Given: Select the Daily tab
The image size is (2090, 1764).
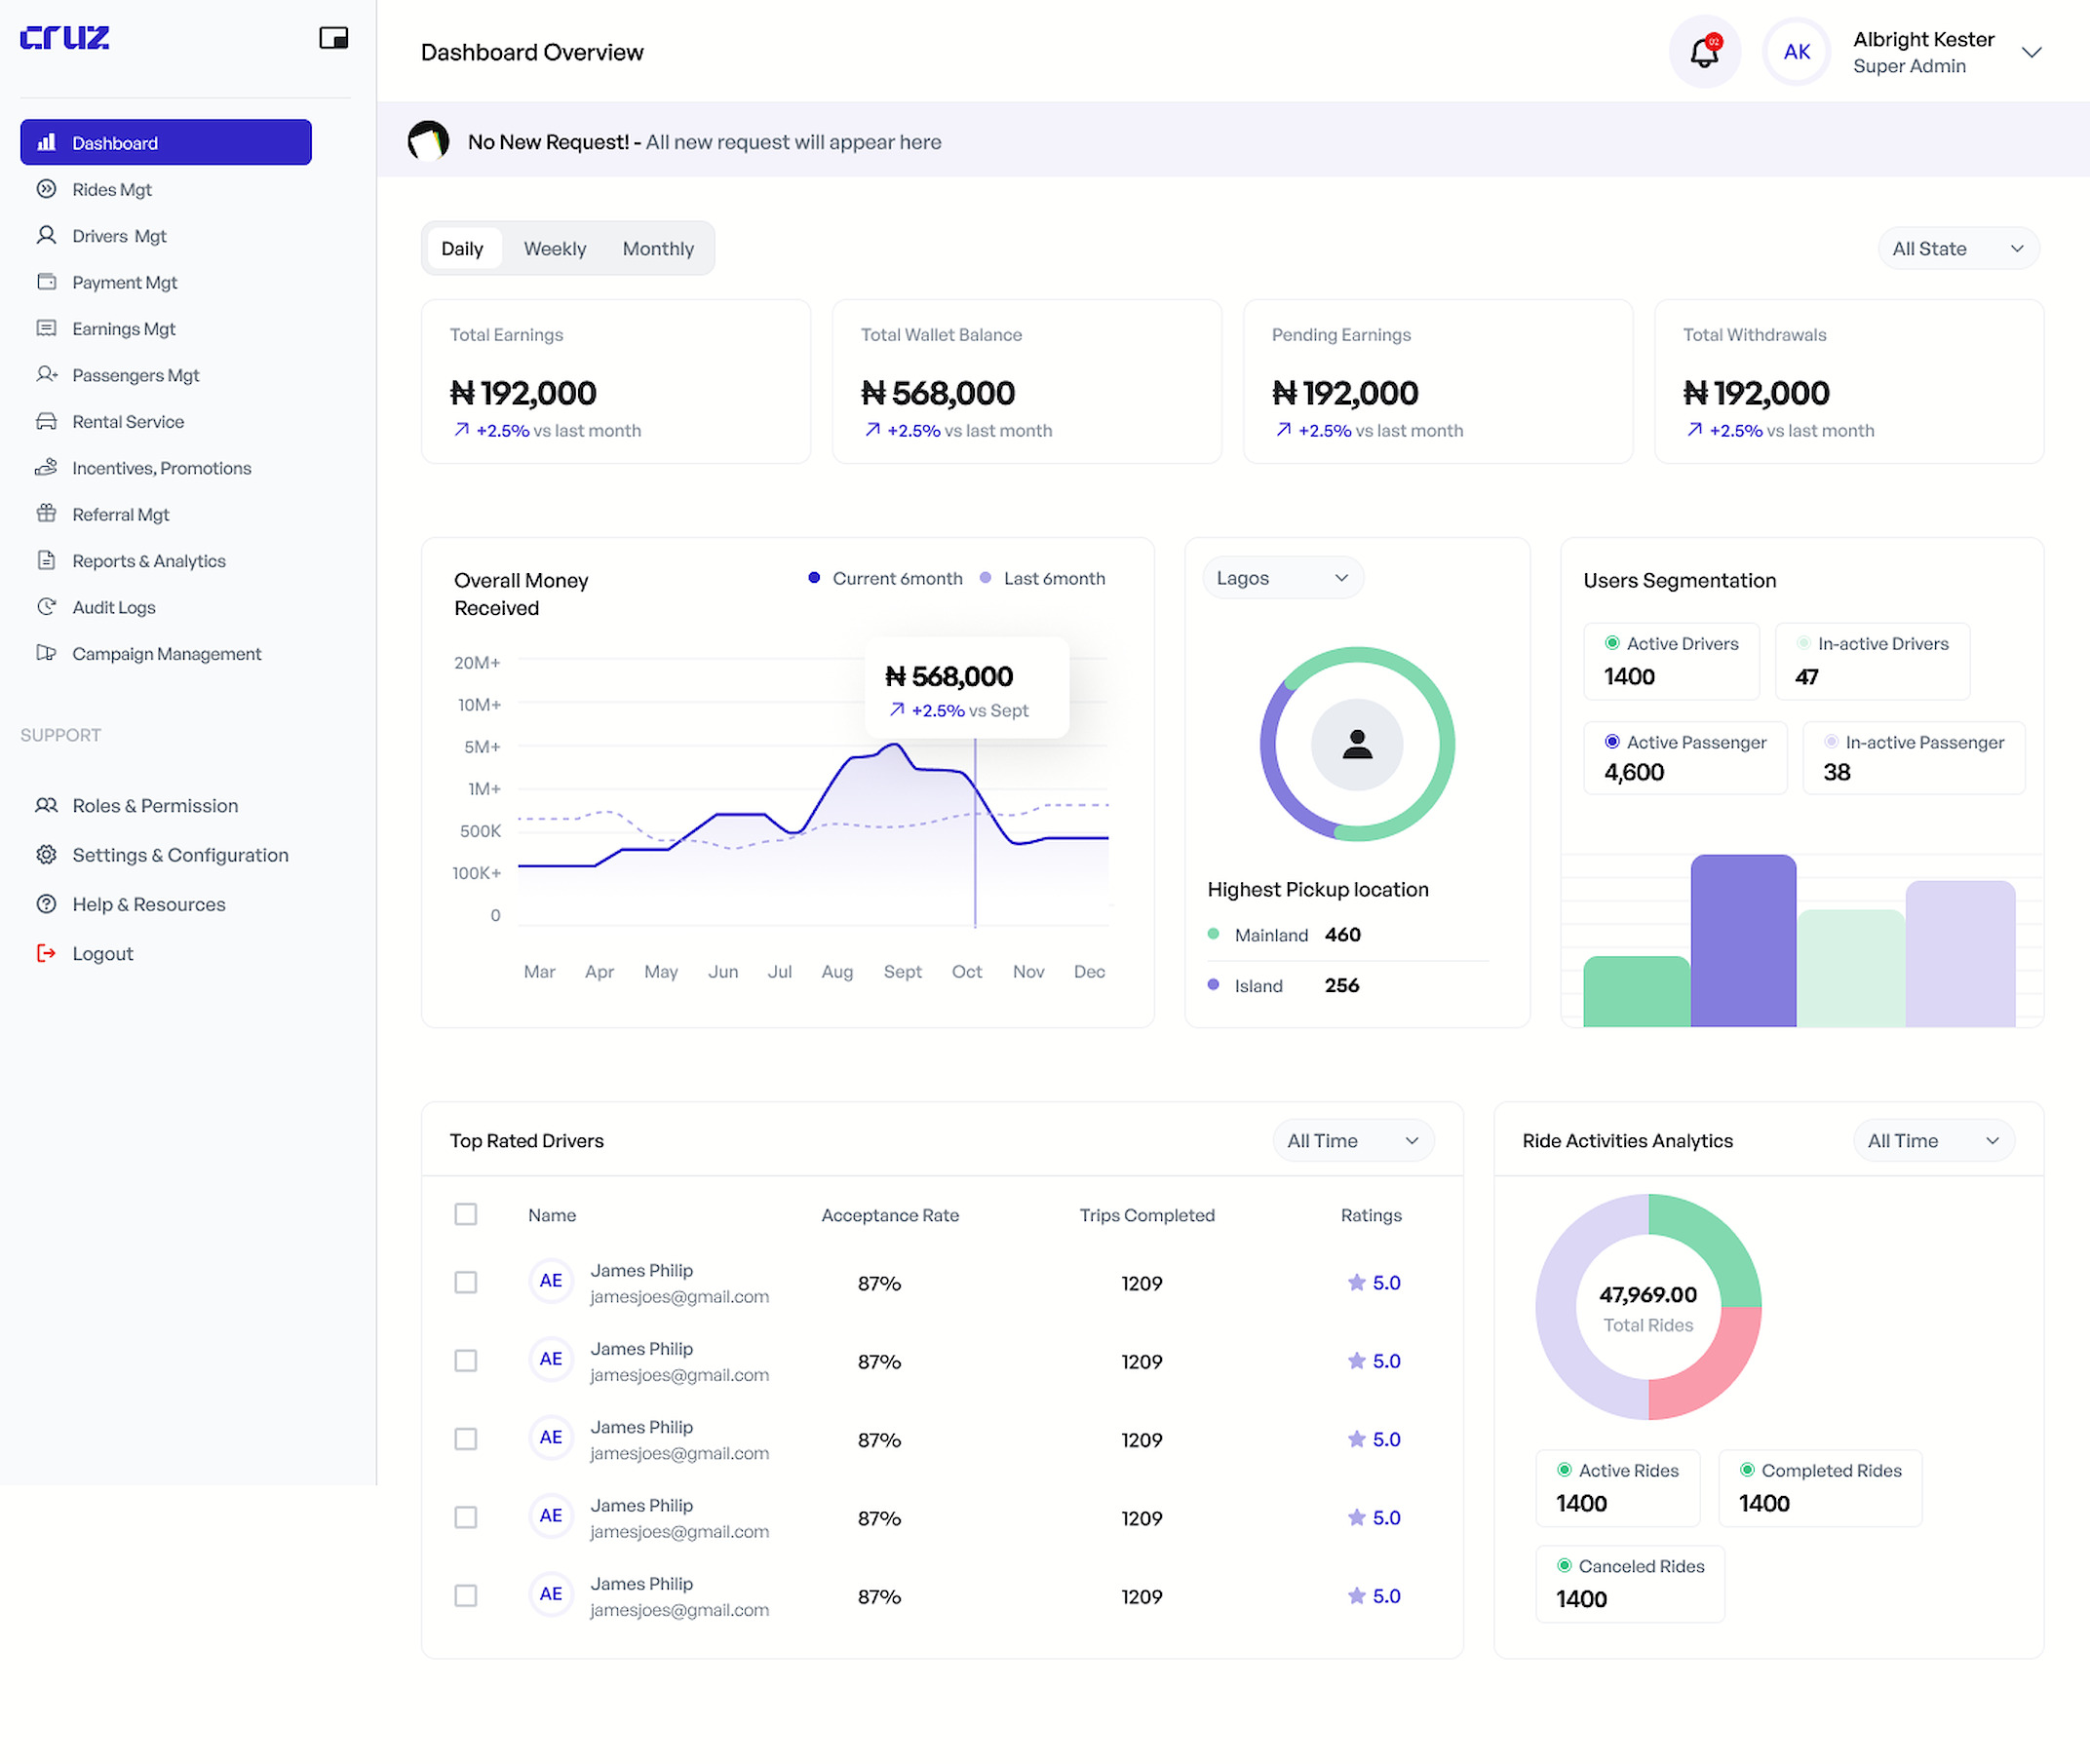Looking at the screenshot, I should tap(462, 248).
